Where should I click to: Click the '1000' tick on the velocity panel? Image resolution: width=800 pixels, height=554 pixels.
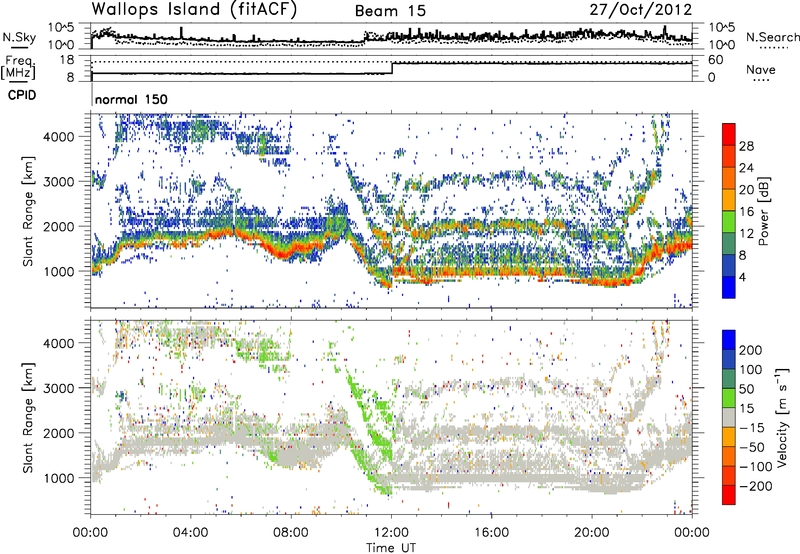(58, 478)
